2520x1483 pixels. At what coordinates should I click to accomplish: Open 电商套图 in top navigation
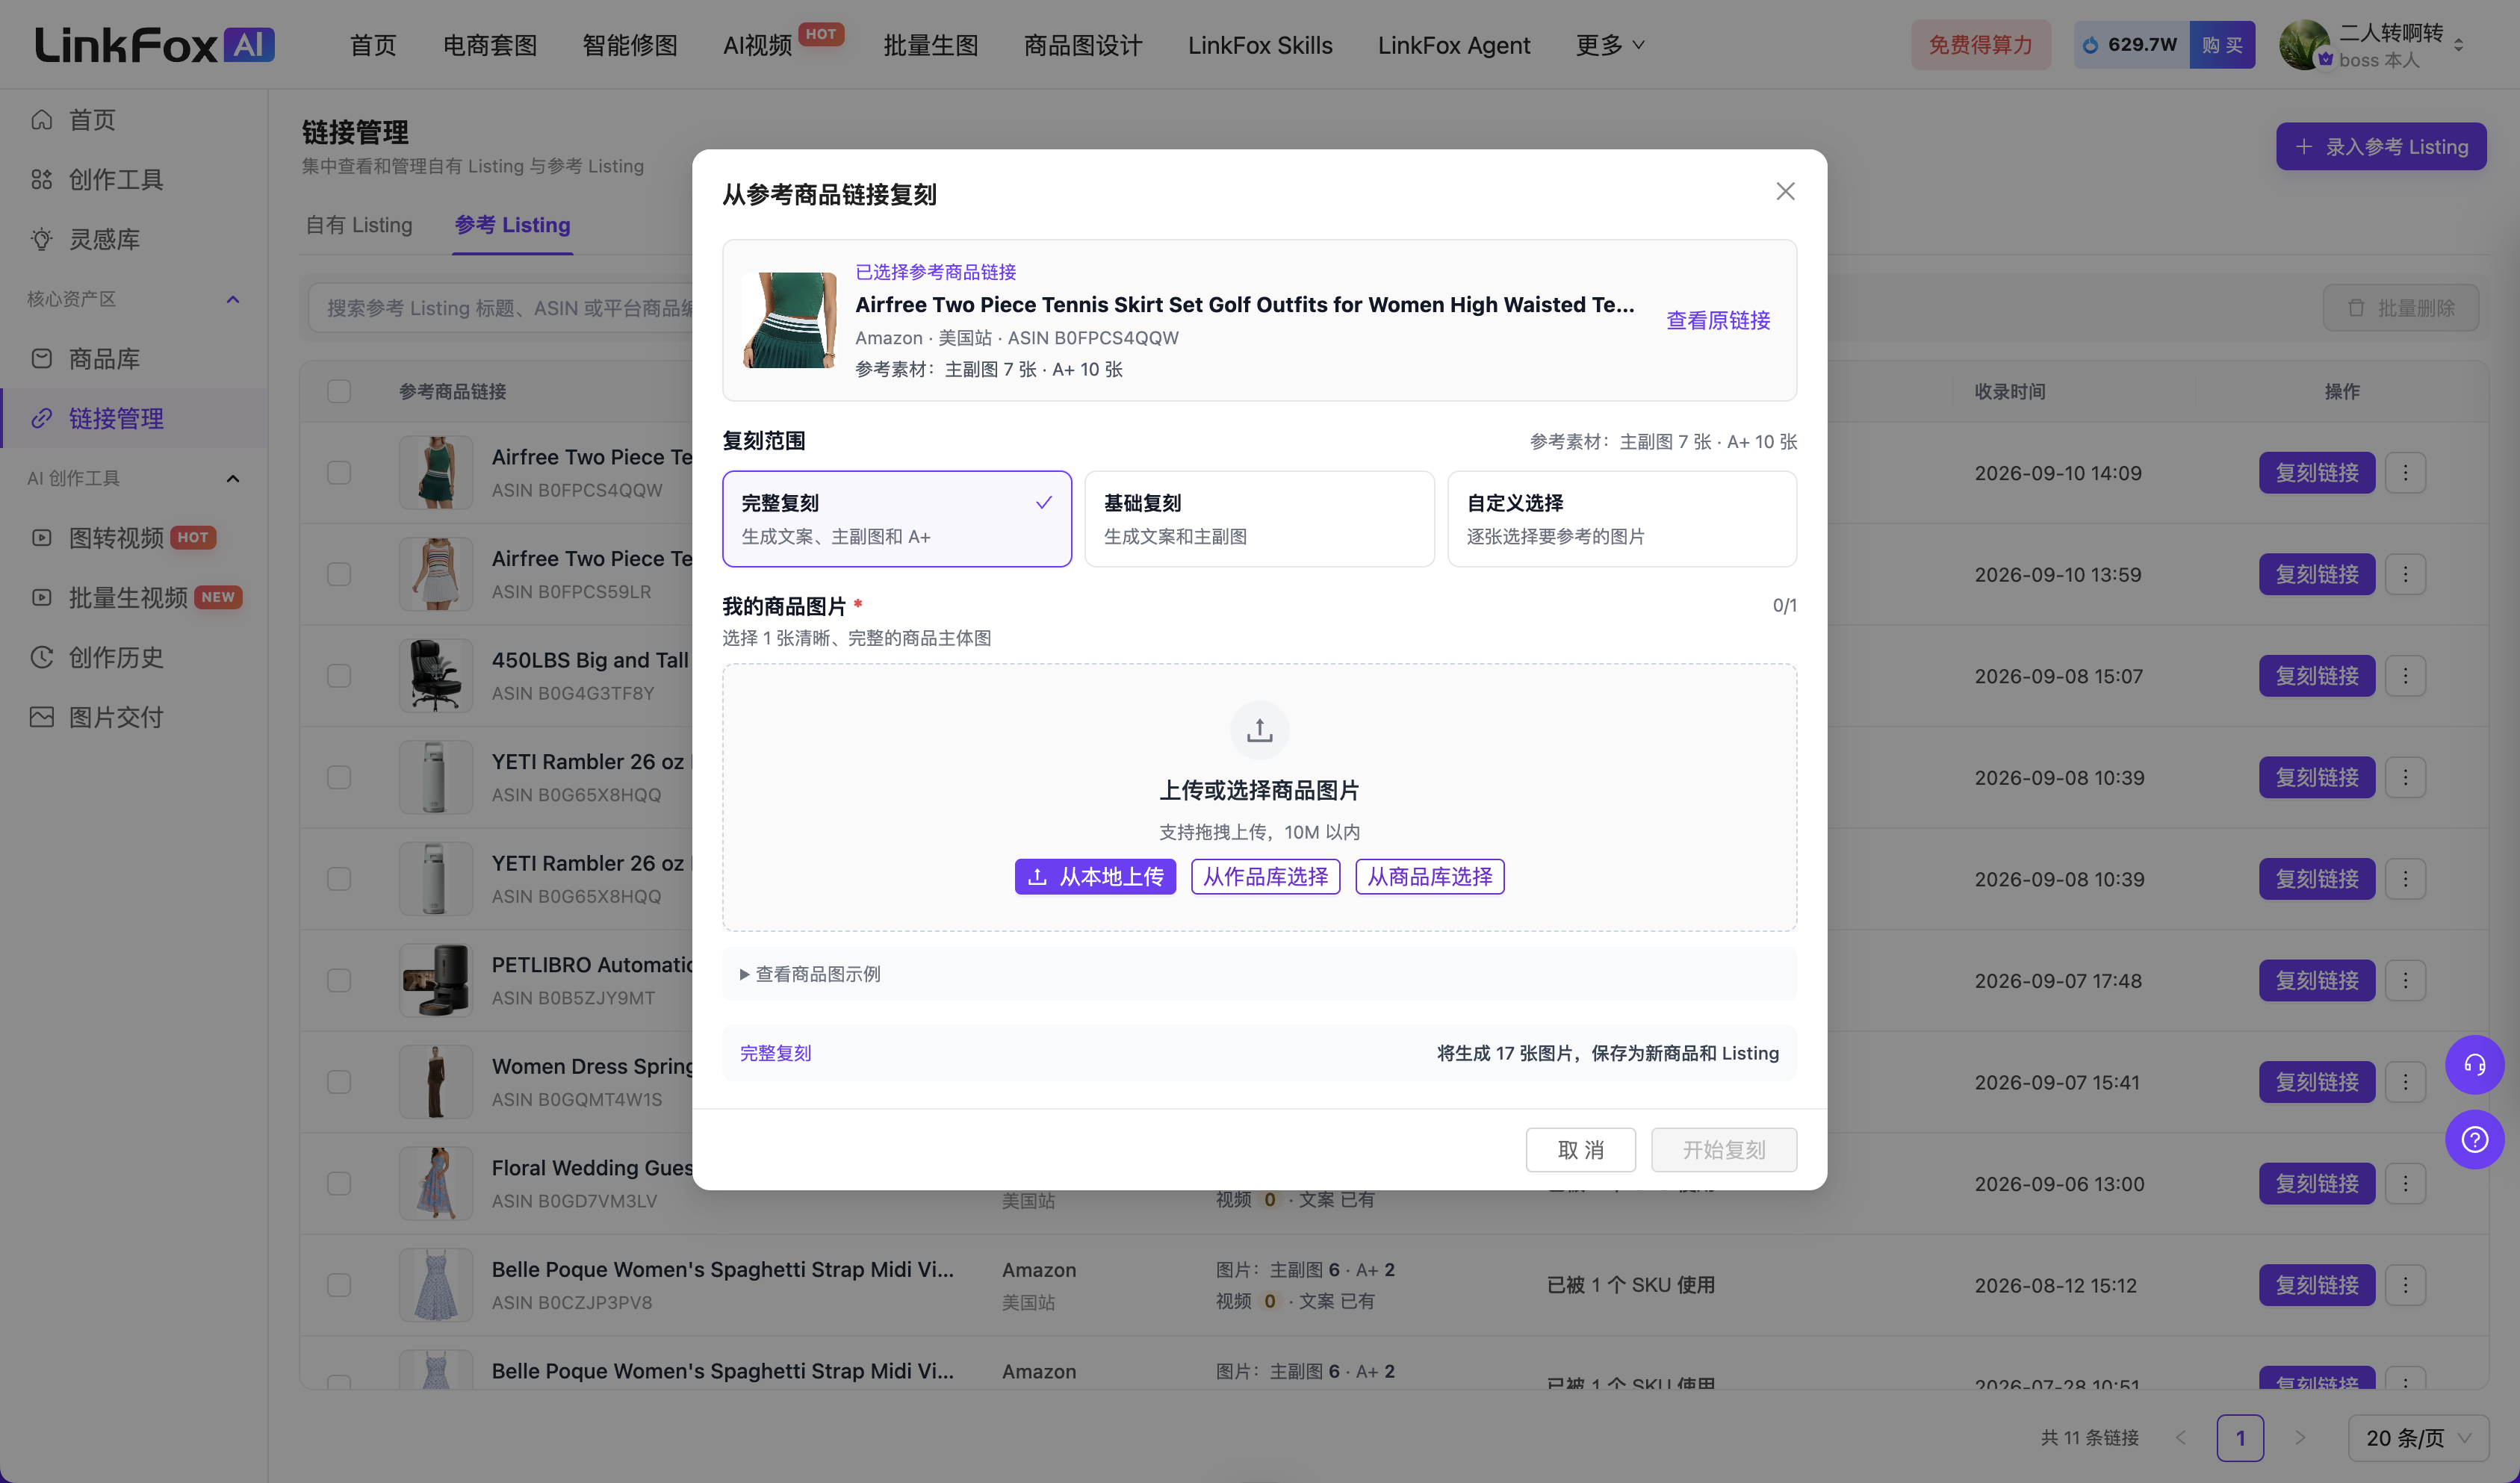489,45
